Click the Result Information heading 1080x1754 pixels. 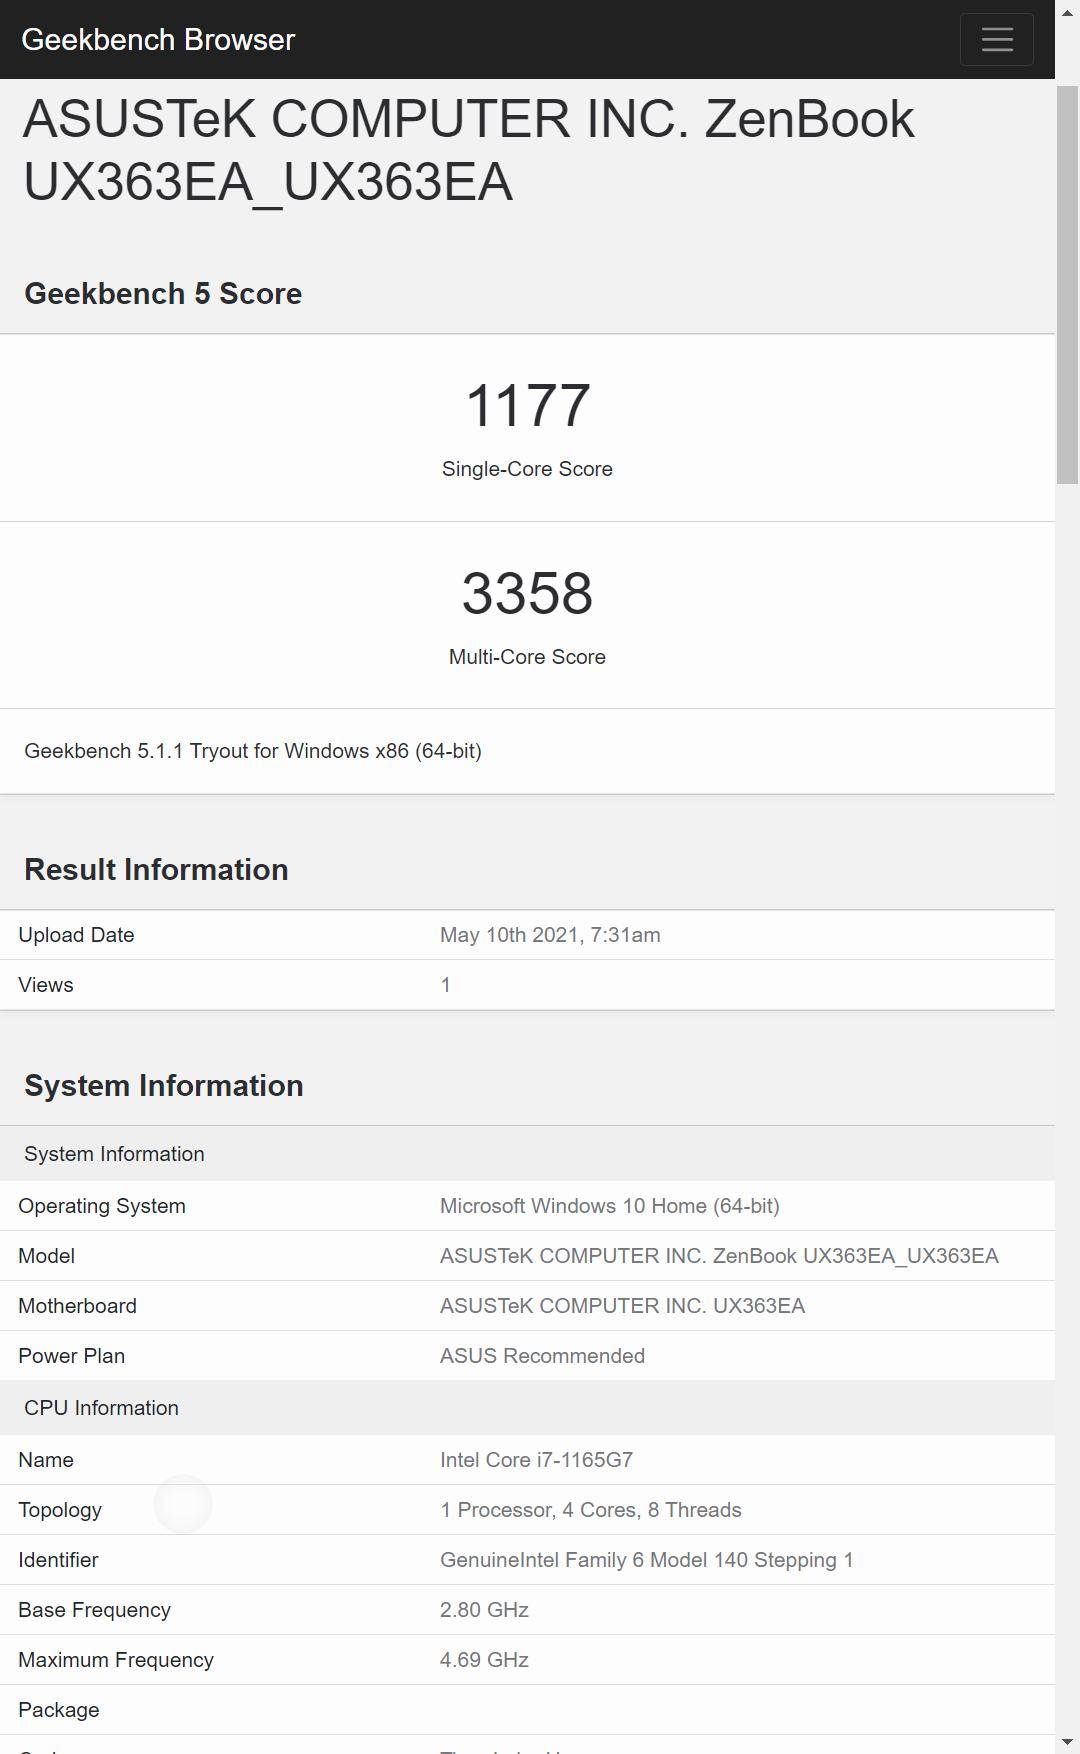pos(156,869)
